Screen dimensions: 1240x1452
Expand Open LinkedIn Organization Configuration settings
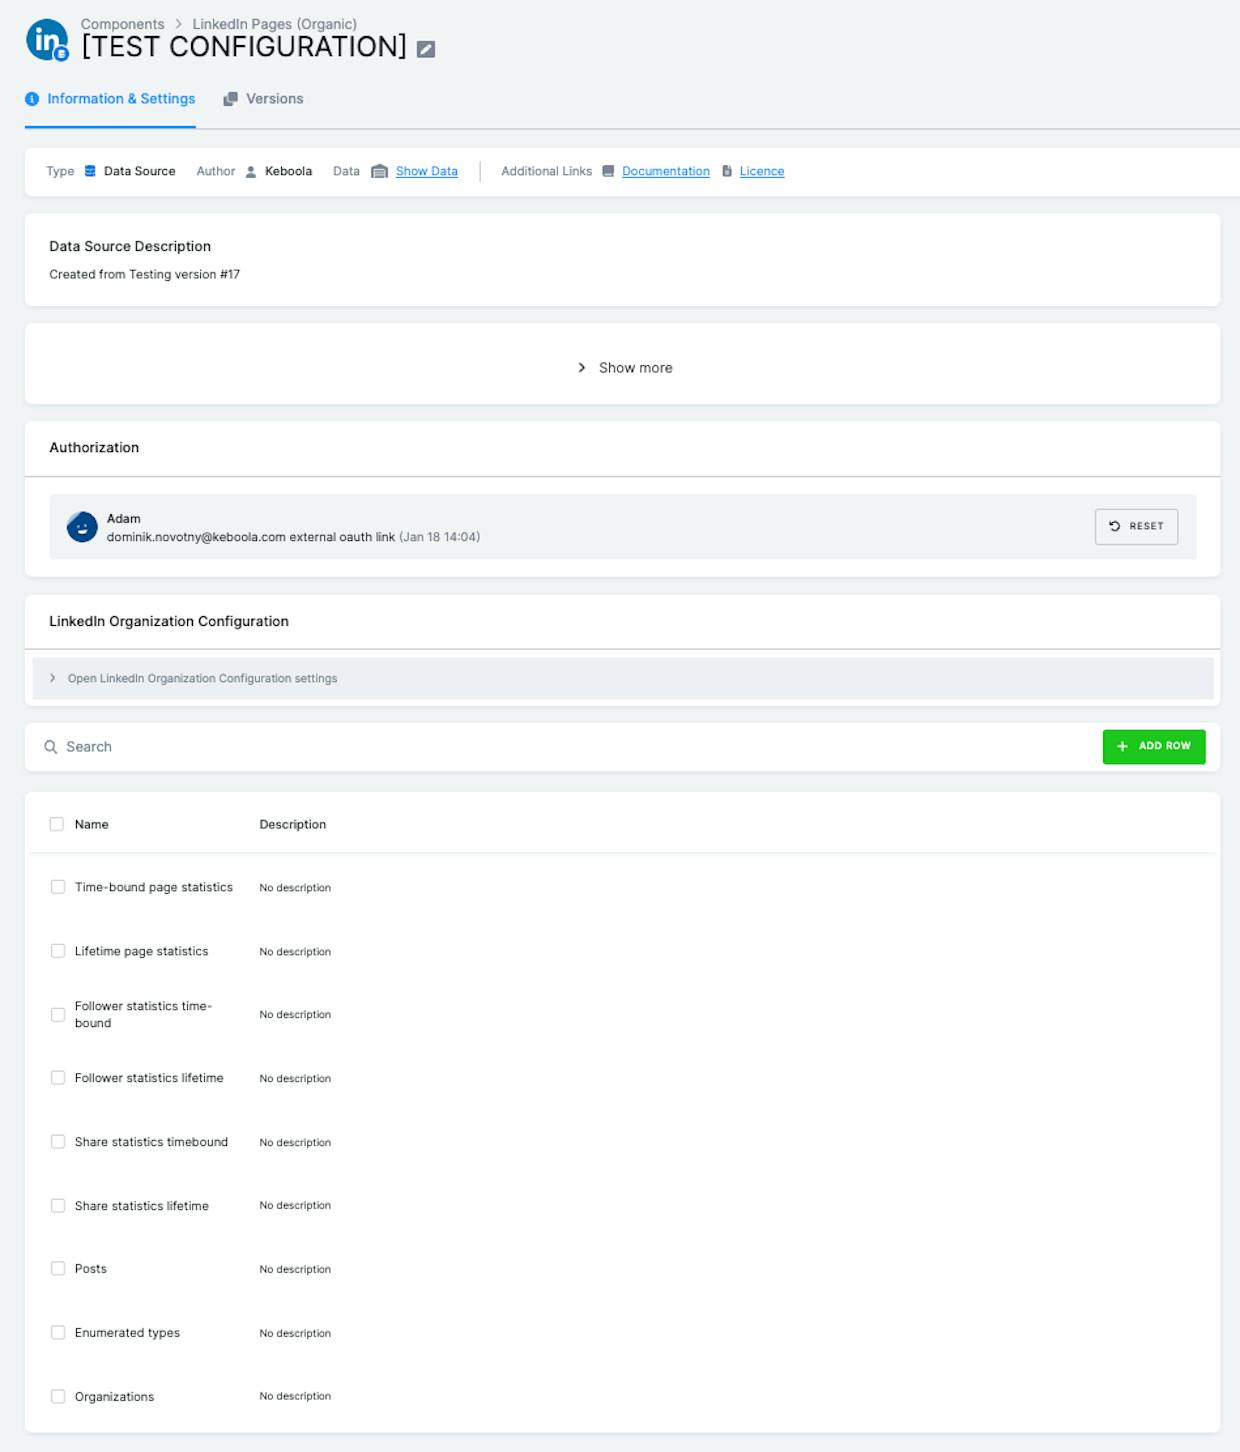tap(623, 678)
